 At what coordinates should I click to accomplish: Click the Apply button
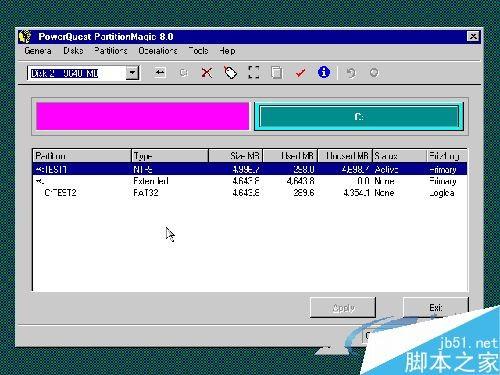point(343,308)
